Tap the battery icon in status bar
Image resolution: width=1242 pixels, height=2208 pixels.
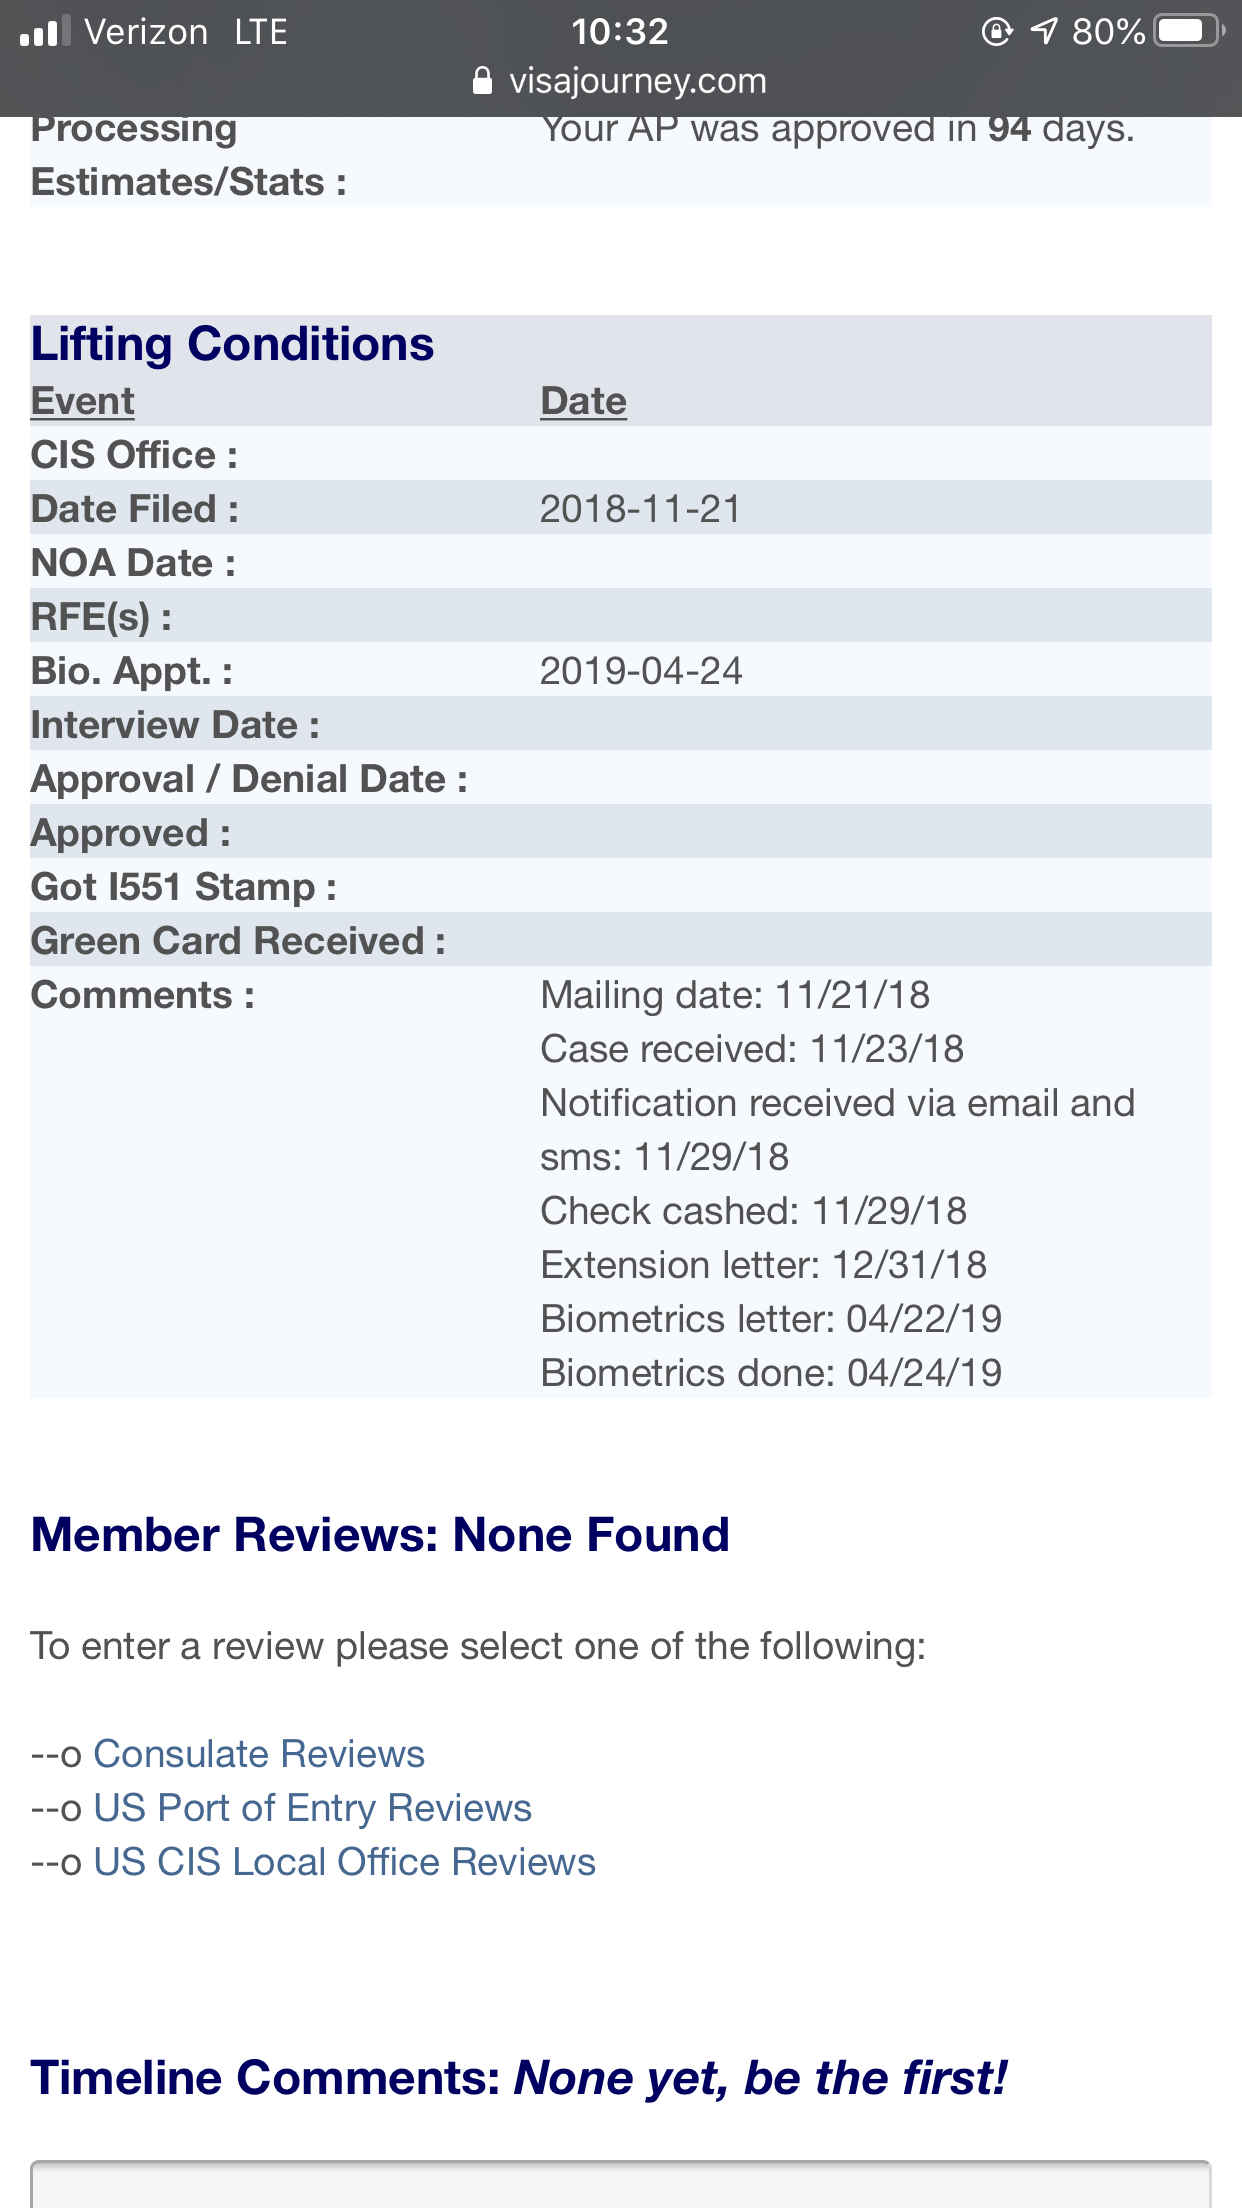click(1190, 31)
